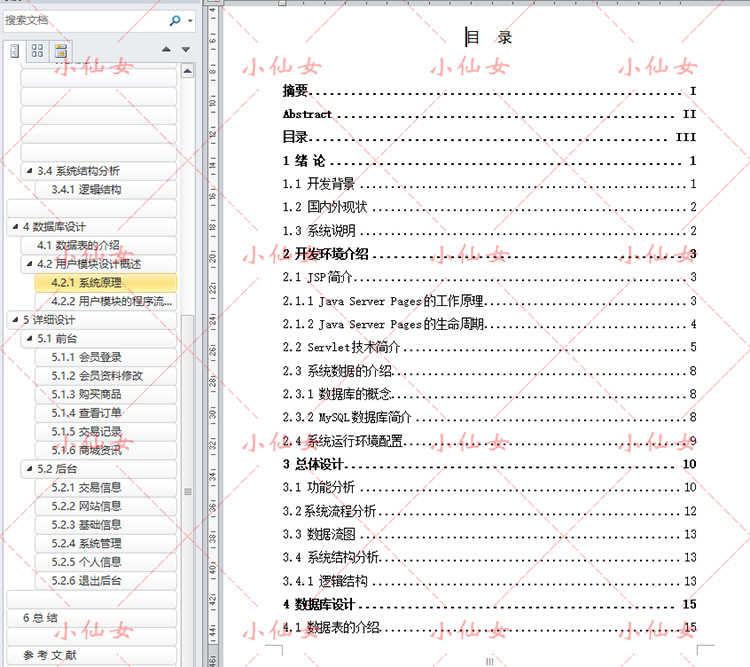The height and width of the screenshot is (667, 750).
Task: Collapse the 3.4 系统结构分析 heading
Action: [29, 170]
